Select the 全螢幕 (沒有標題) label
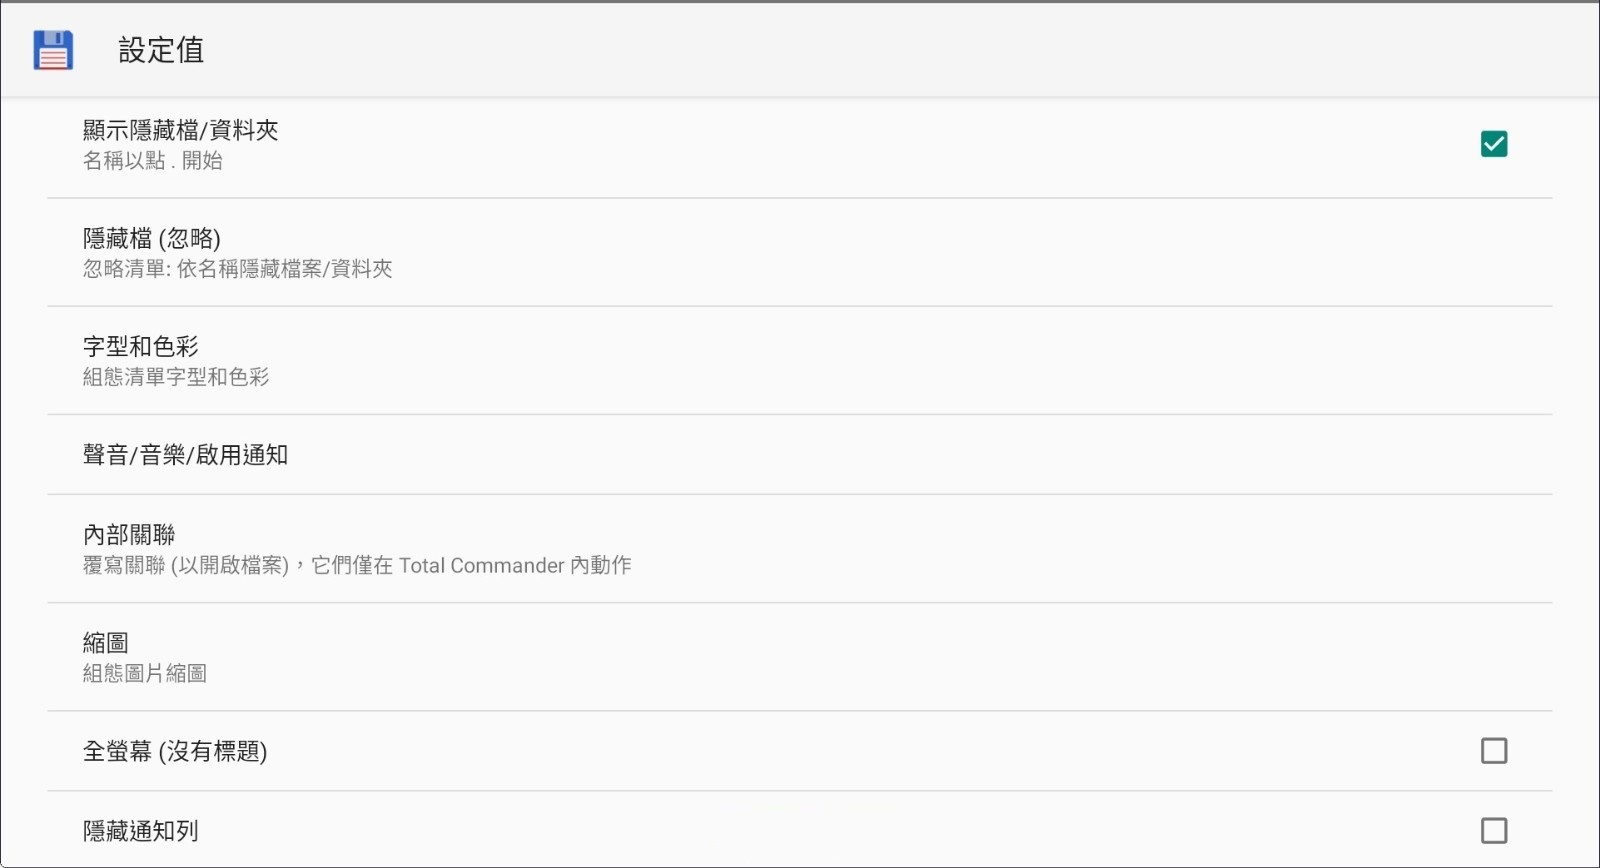The image size is (1600, 868). [175, 751]
